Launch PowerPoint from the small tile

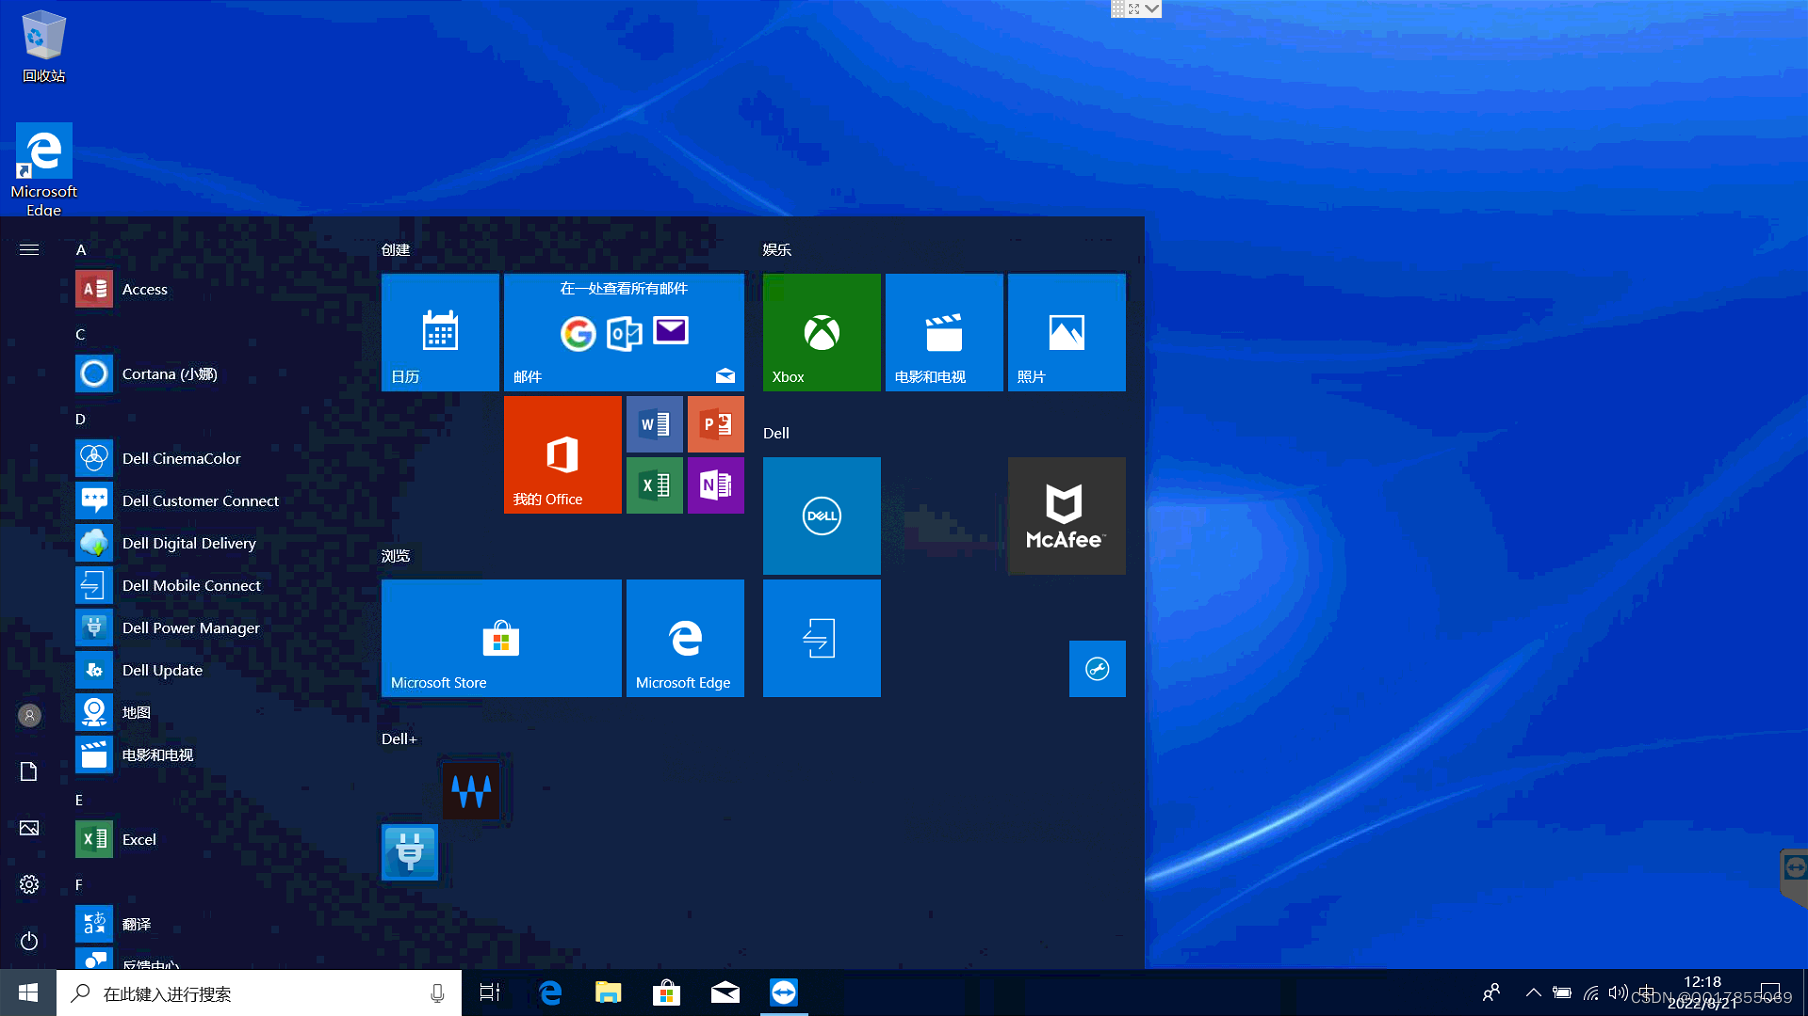pos(716,424)
